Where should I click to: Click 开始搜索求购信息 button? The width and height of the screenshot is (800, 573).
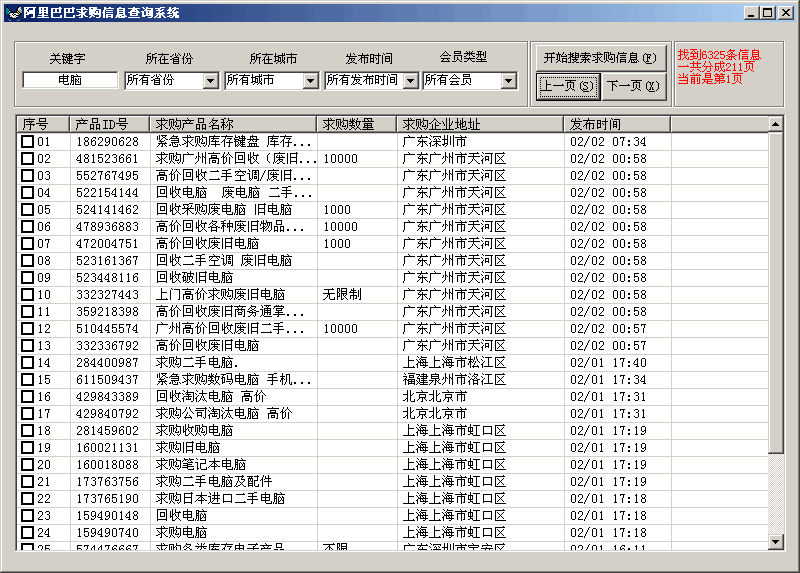click(600, 58)
